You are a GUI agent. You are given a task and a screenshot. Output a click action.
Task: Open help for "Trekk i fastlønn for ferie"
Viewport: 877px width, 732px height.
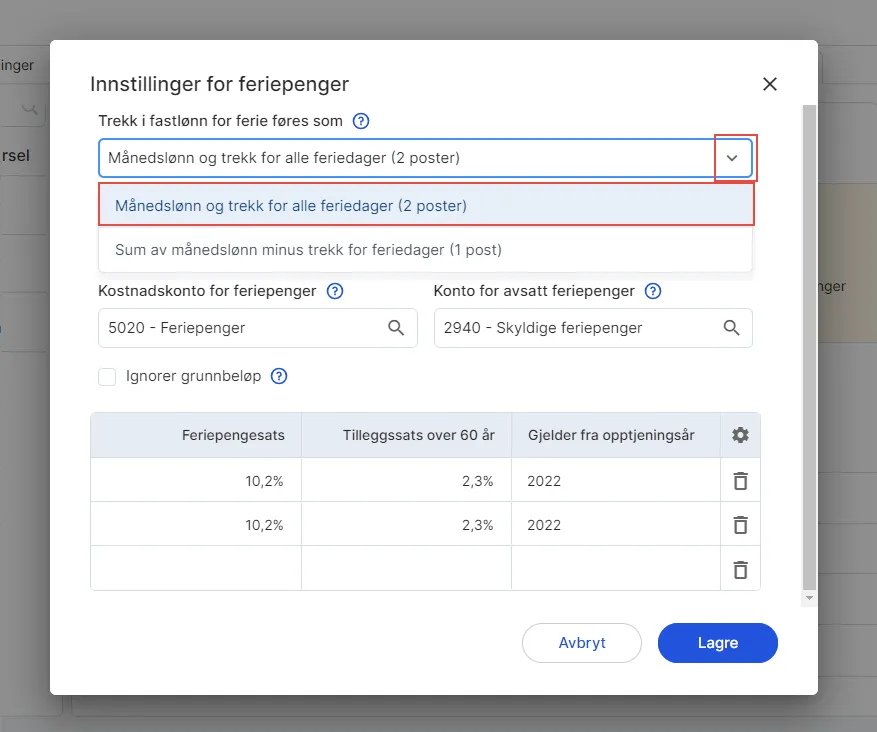(359, 119)
